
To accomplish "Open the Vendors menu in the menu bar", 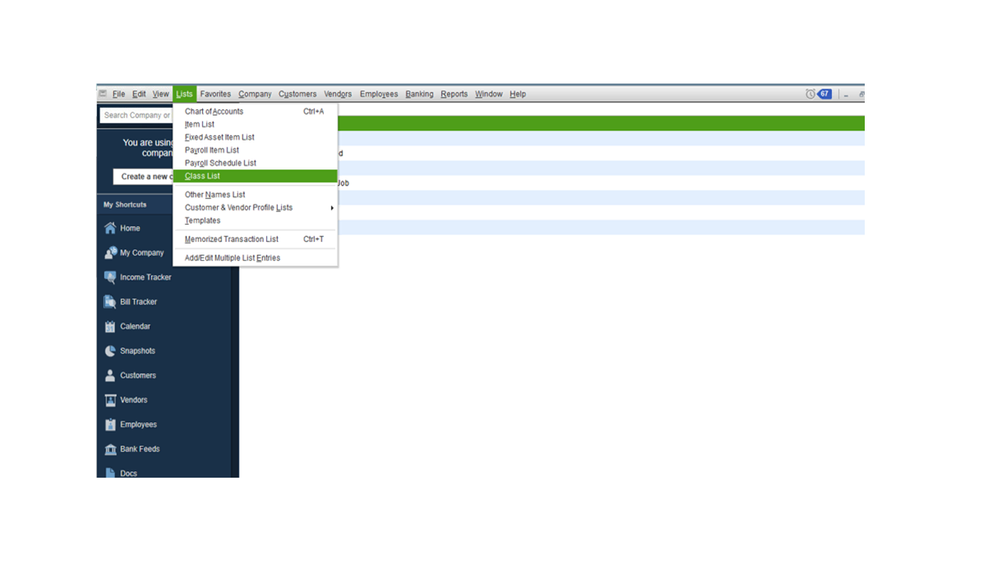I will click(338, 94).
